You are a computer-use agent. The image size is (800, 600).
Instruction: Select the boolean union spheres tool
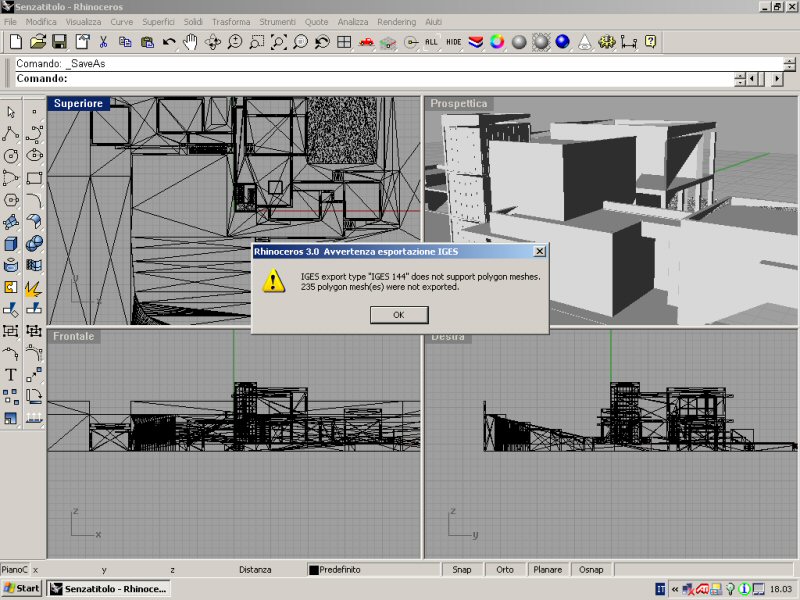34,244
